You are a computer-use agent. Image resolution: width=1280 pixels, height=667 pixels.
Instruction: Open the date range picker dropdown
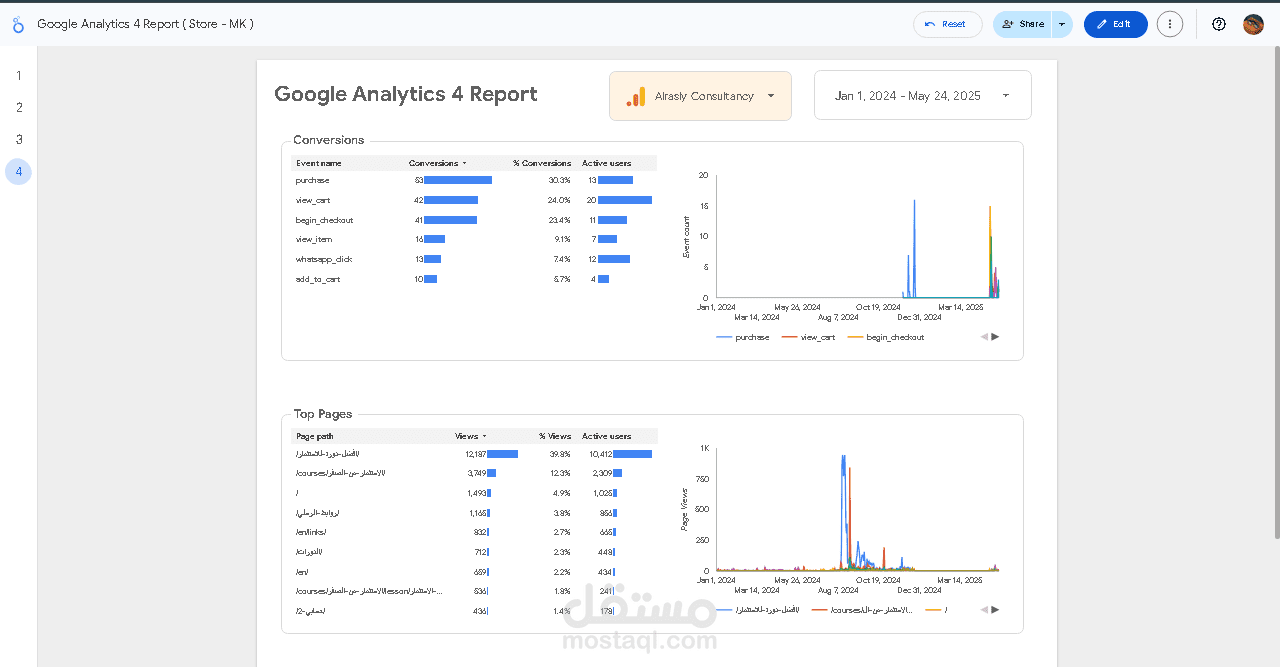pos(1005,96)
